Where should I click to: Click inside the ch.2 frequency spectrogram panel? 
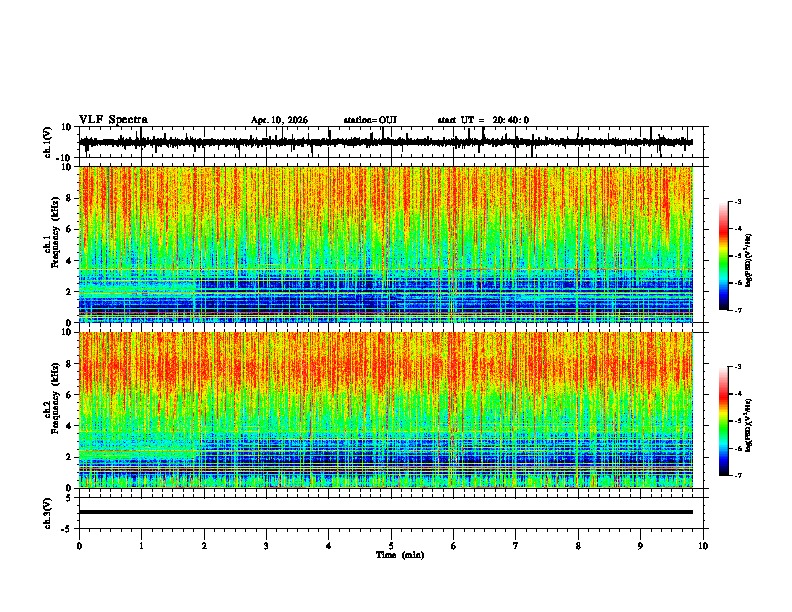386,410
